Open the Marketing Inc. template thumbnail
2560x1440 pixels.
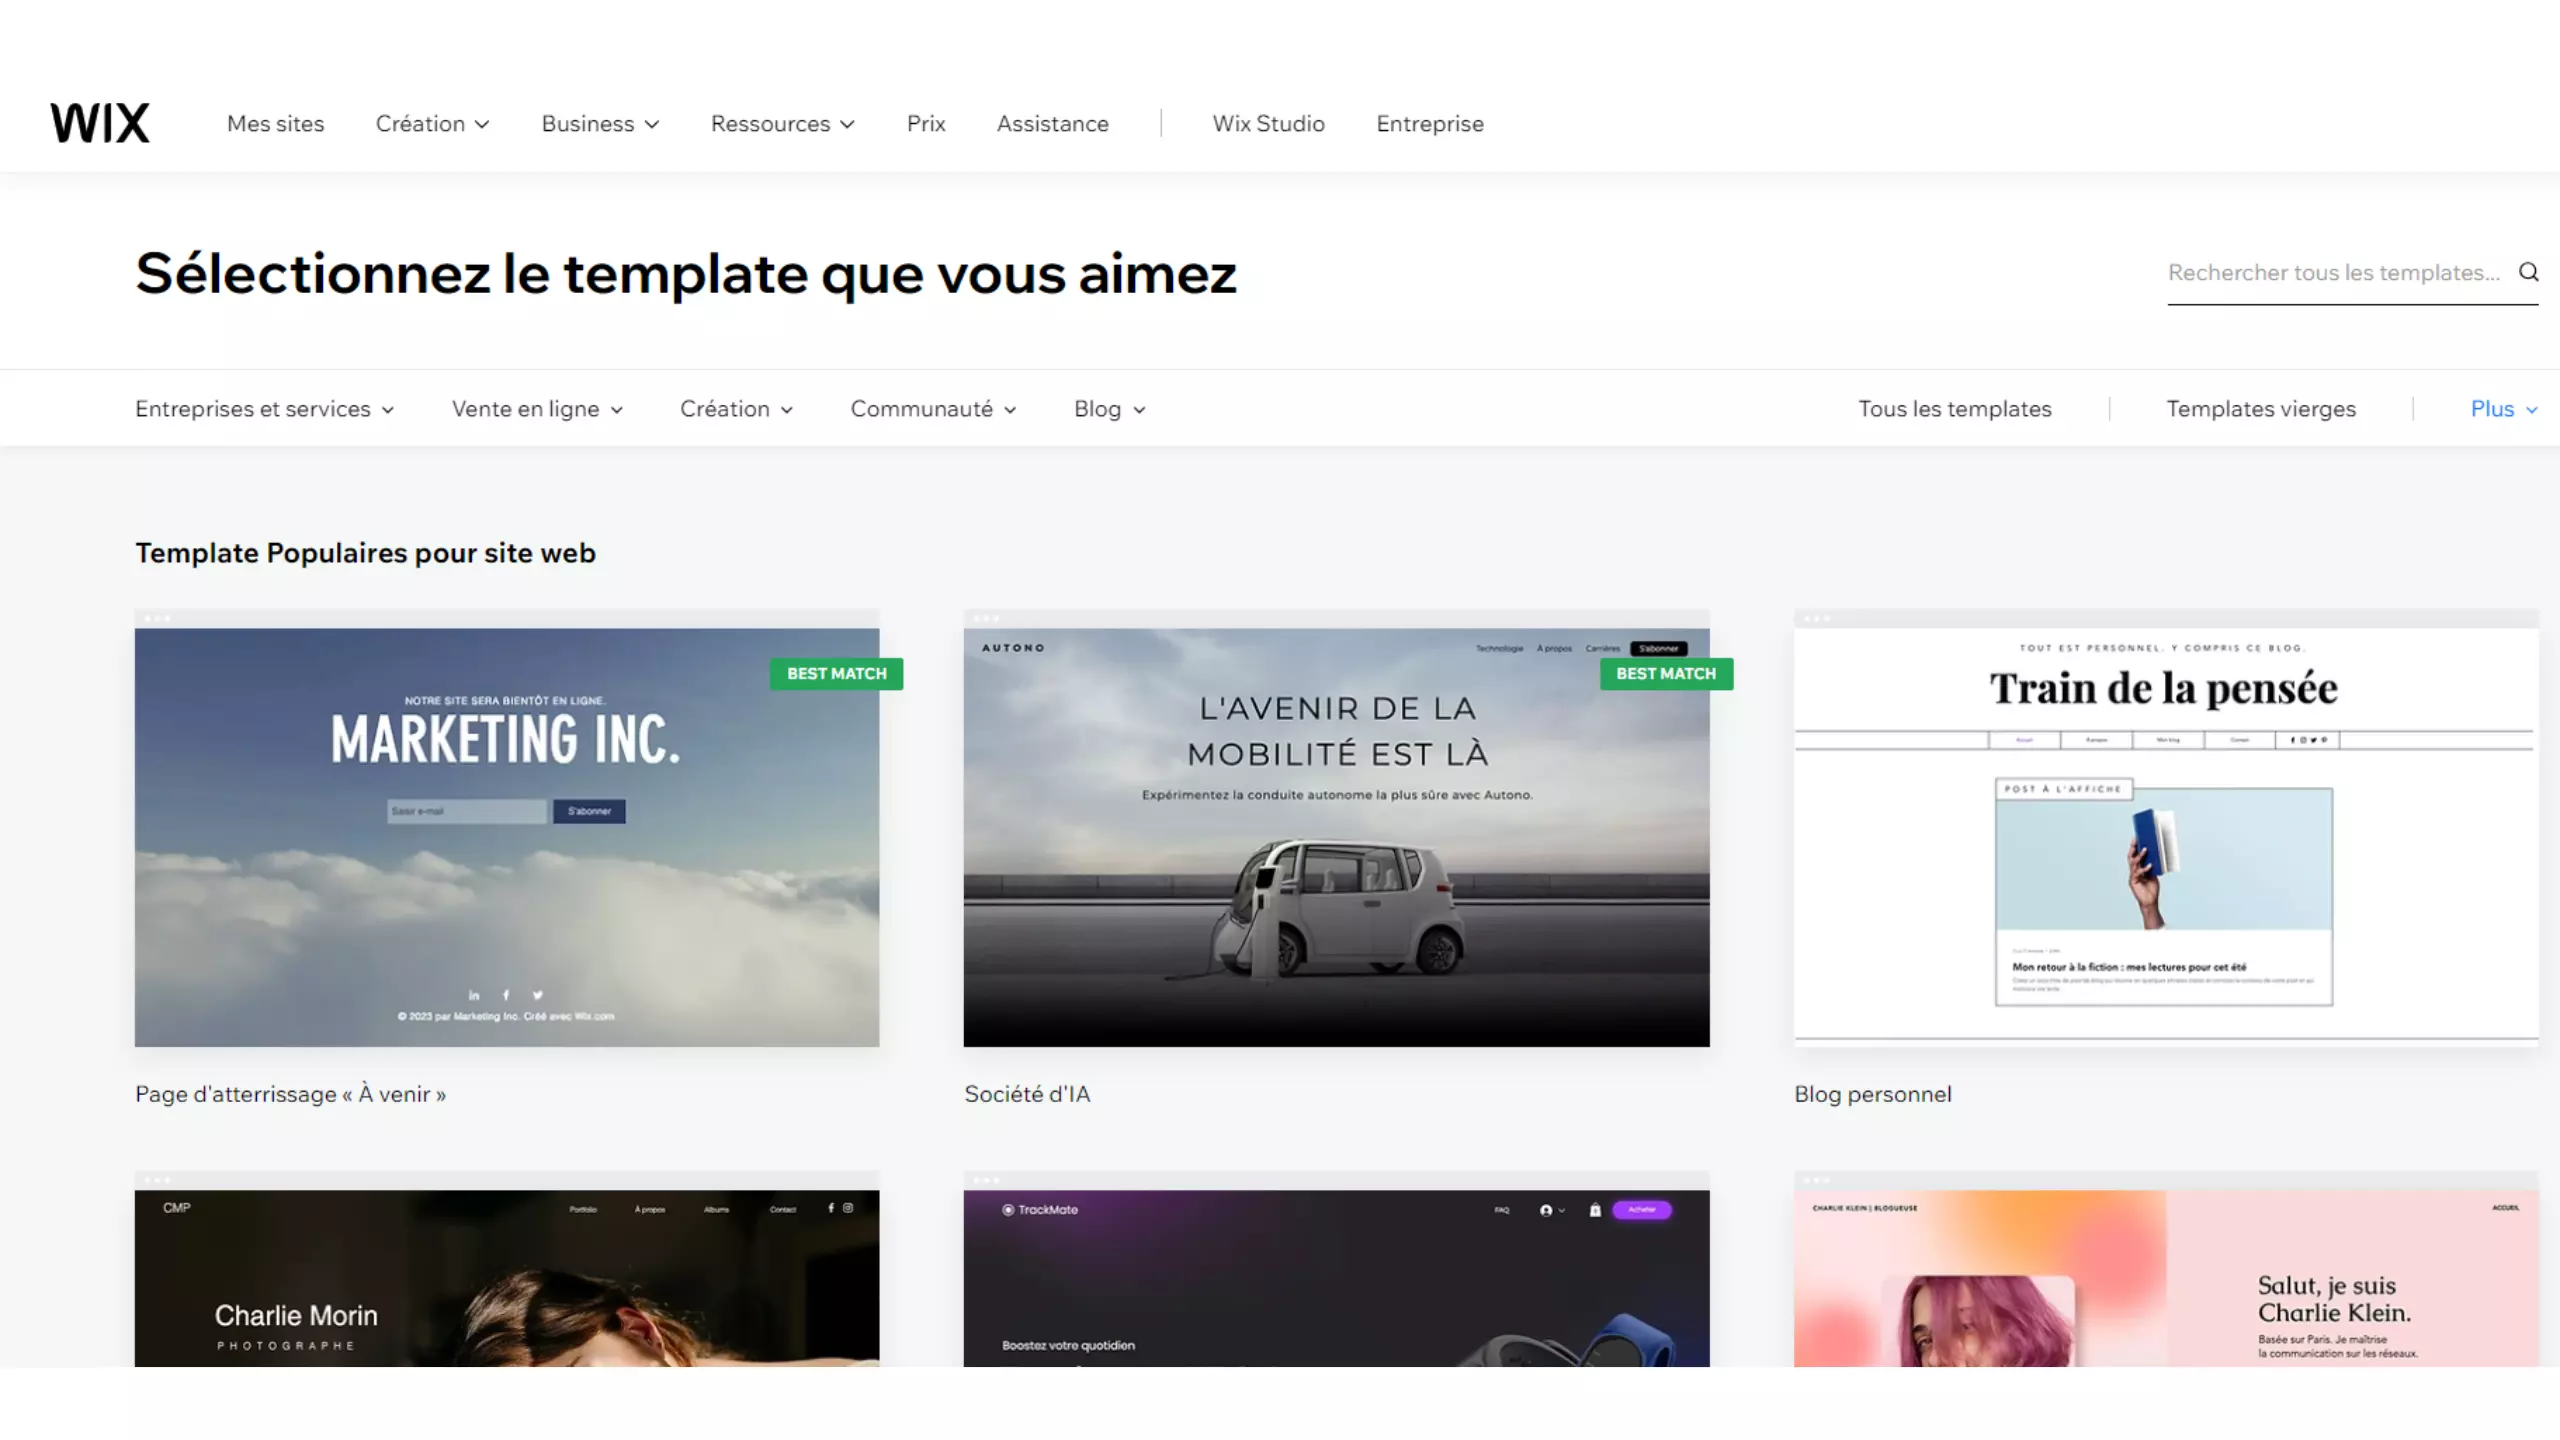507,828
